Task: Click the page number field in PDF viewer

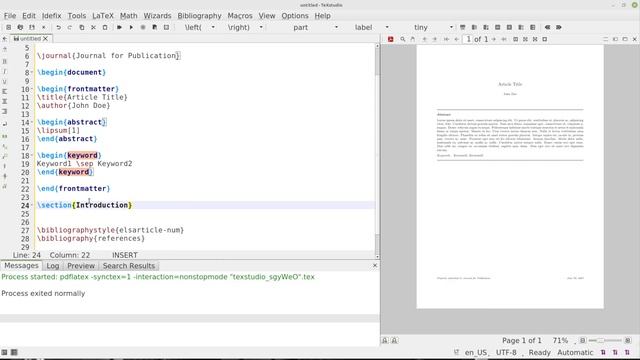Action: tap(469, 39)
